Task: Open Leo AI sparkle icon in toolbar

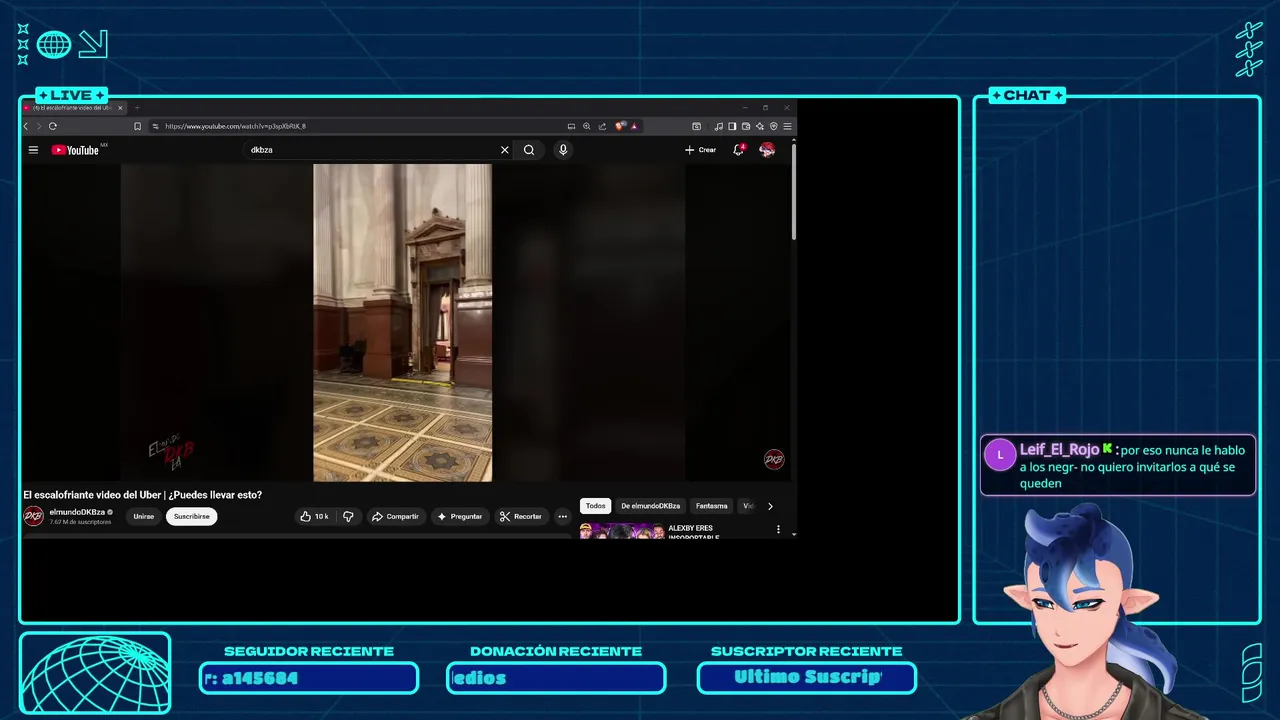Action: point(760,126)
